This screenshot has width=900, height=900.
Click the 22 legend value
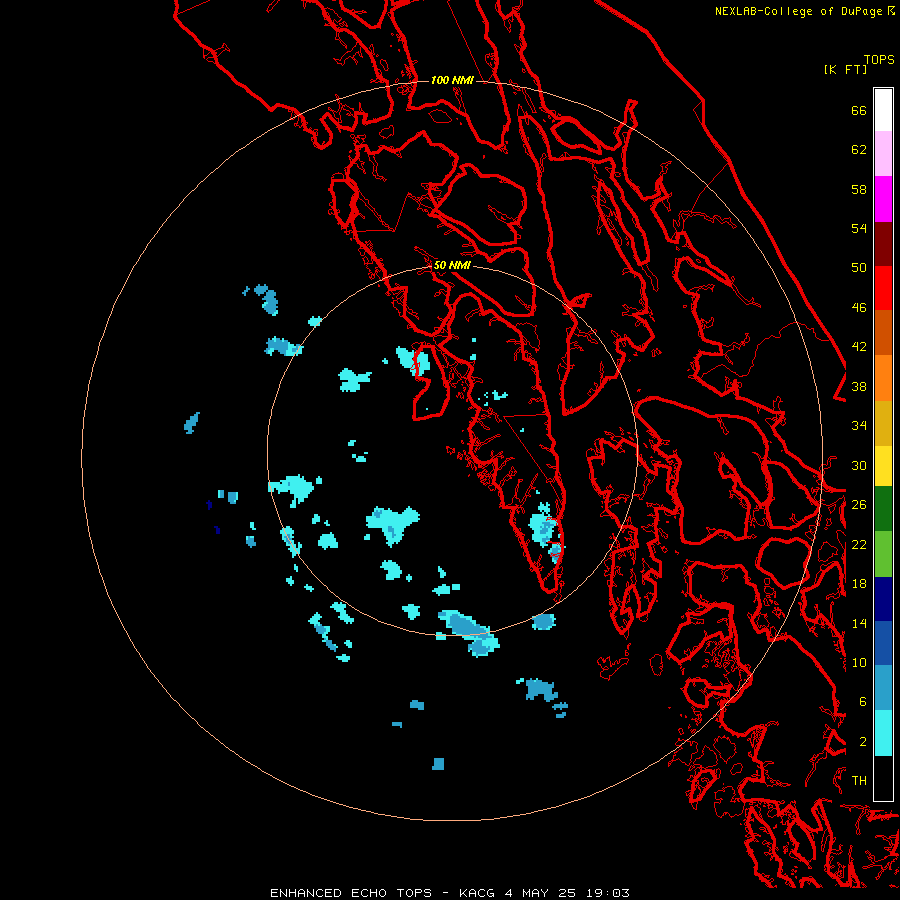[859, 544]
